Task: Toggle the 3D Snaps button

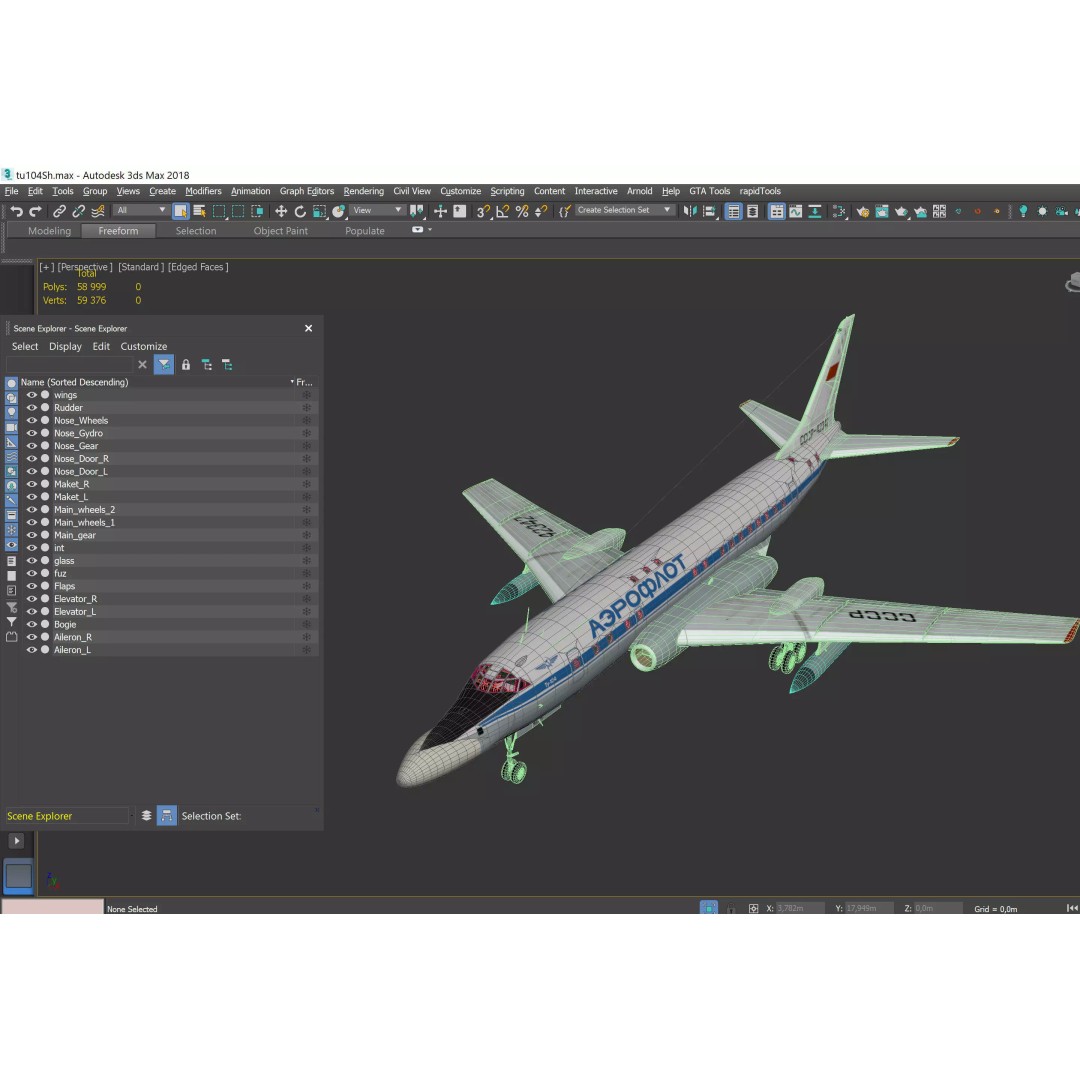Action: point(484,211)
